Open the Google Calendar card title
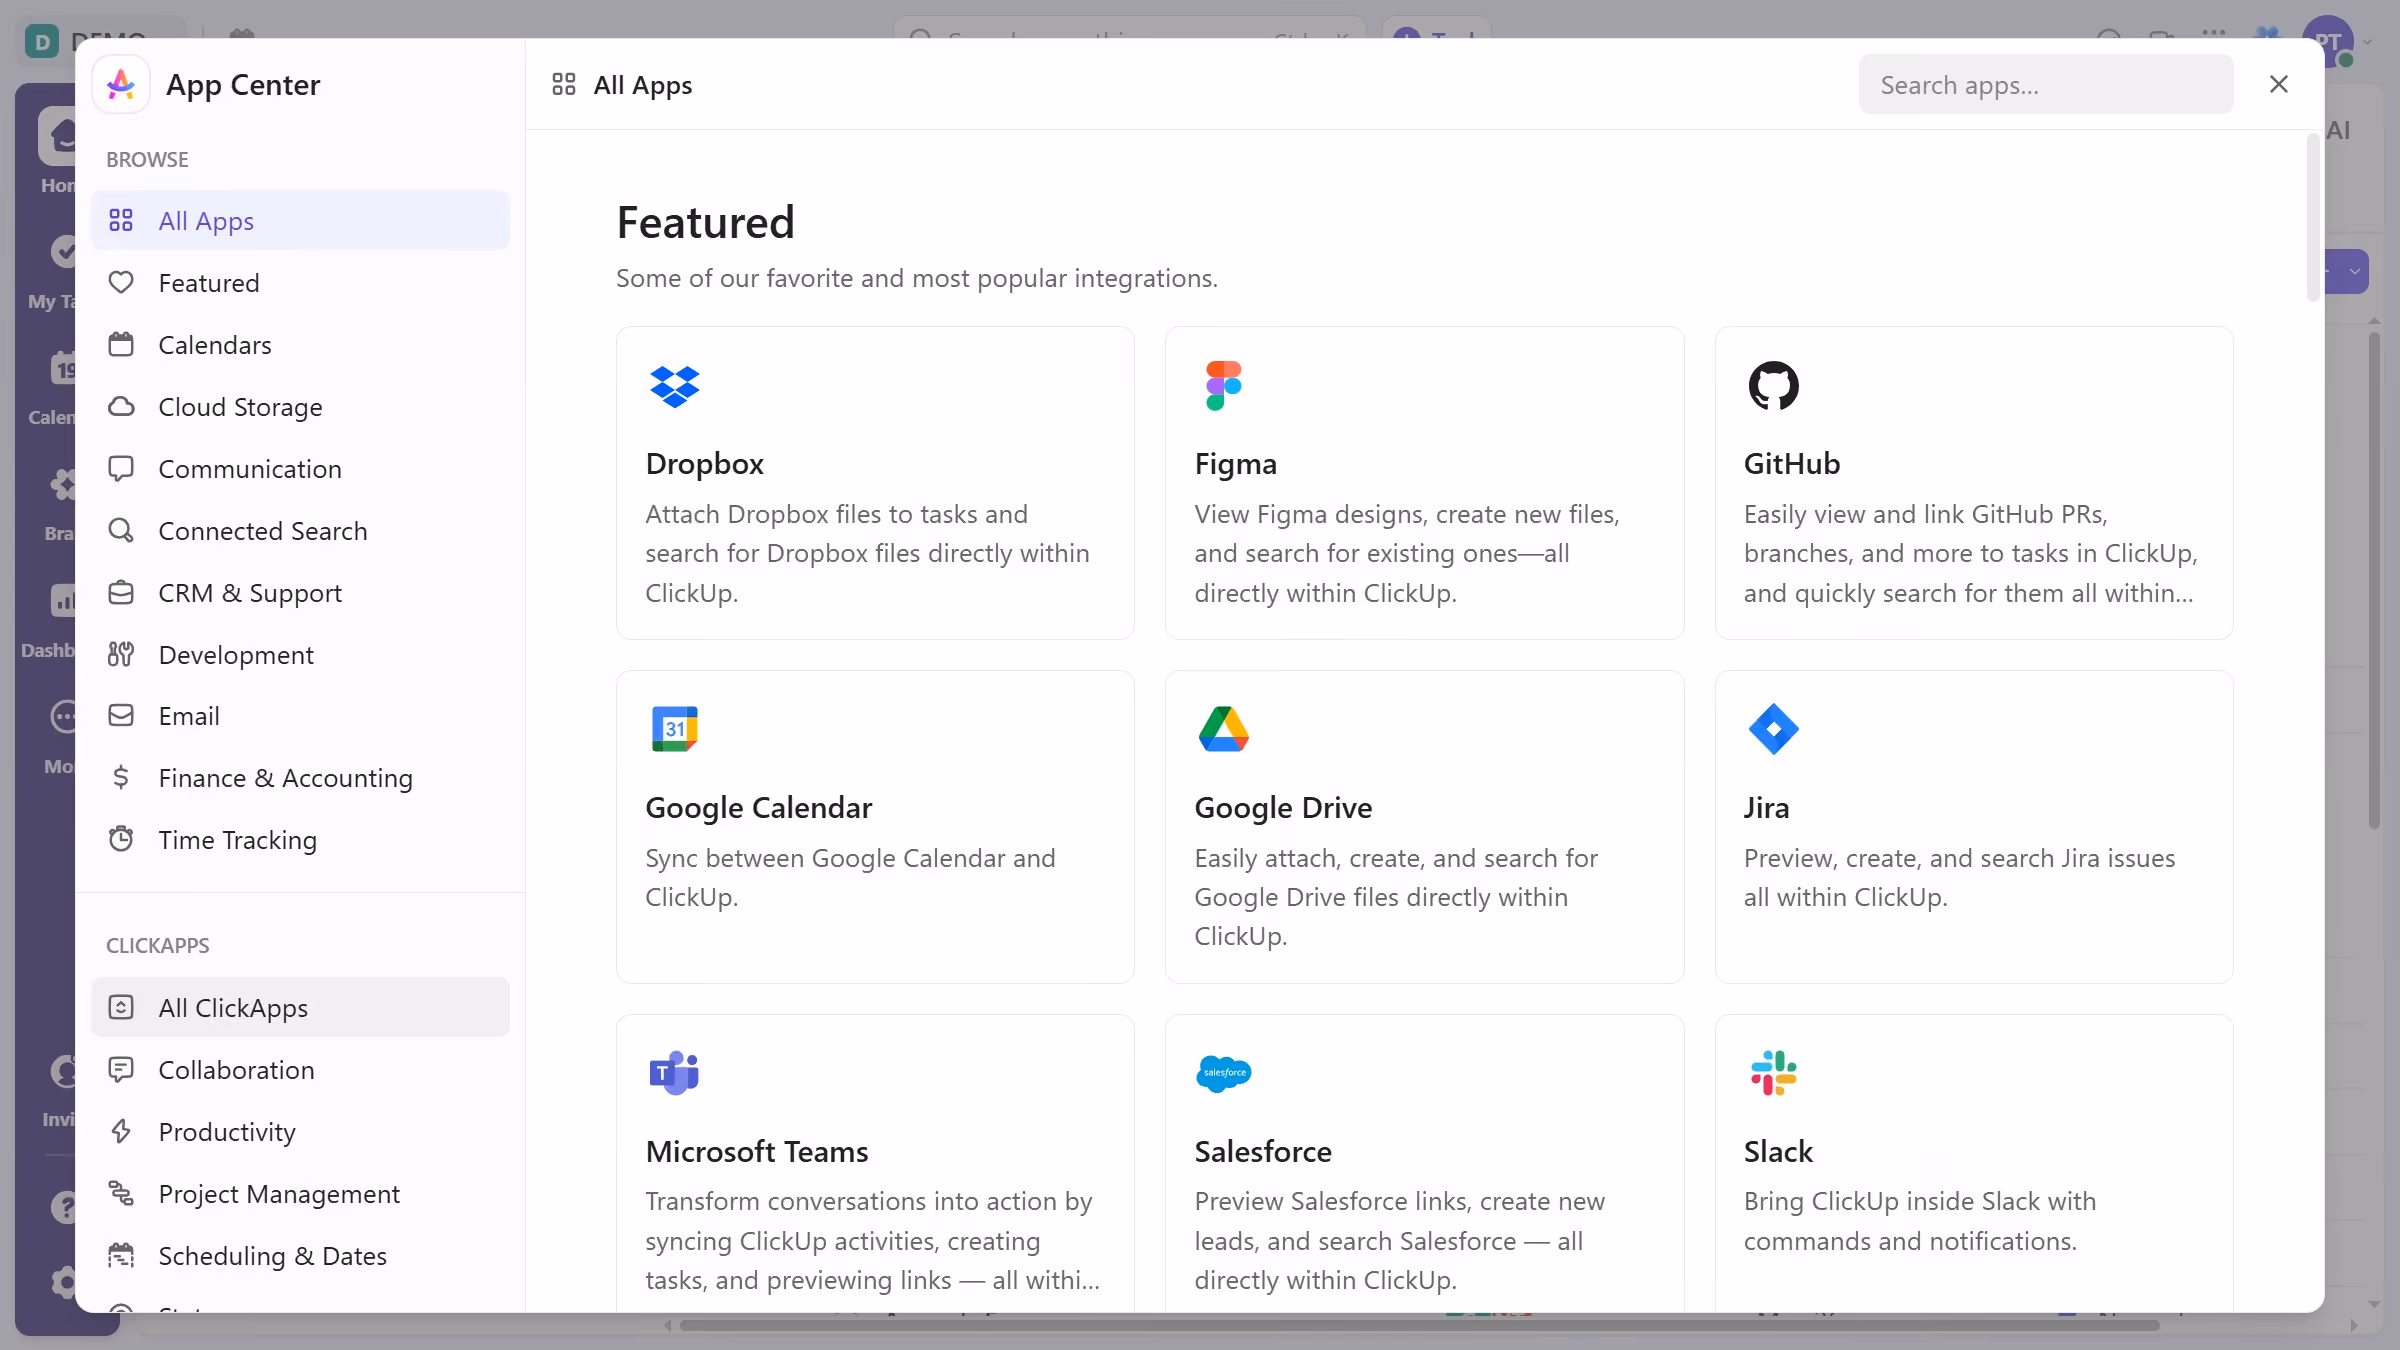Viewport: 2400px width, 1350px height. tap(758, 808)
